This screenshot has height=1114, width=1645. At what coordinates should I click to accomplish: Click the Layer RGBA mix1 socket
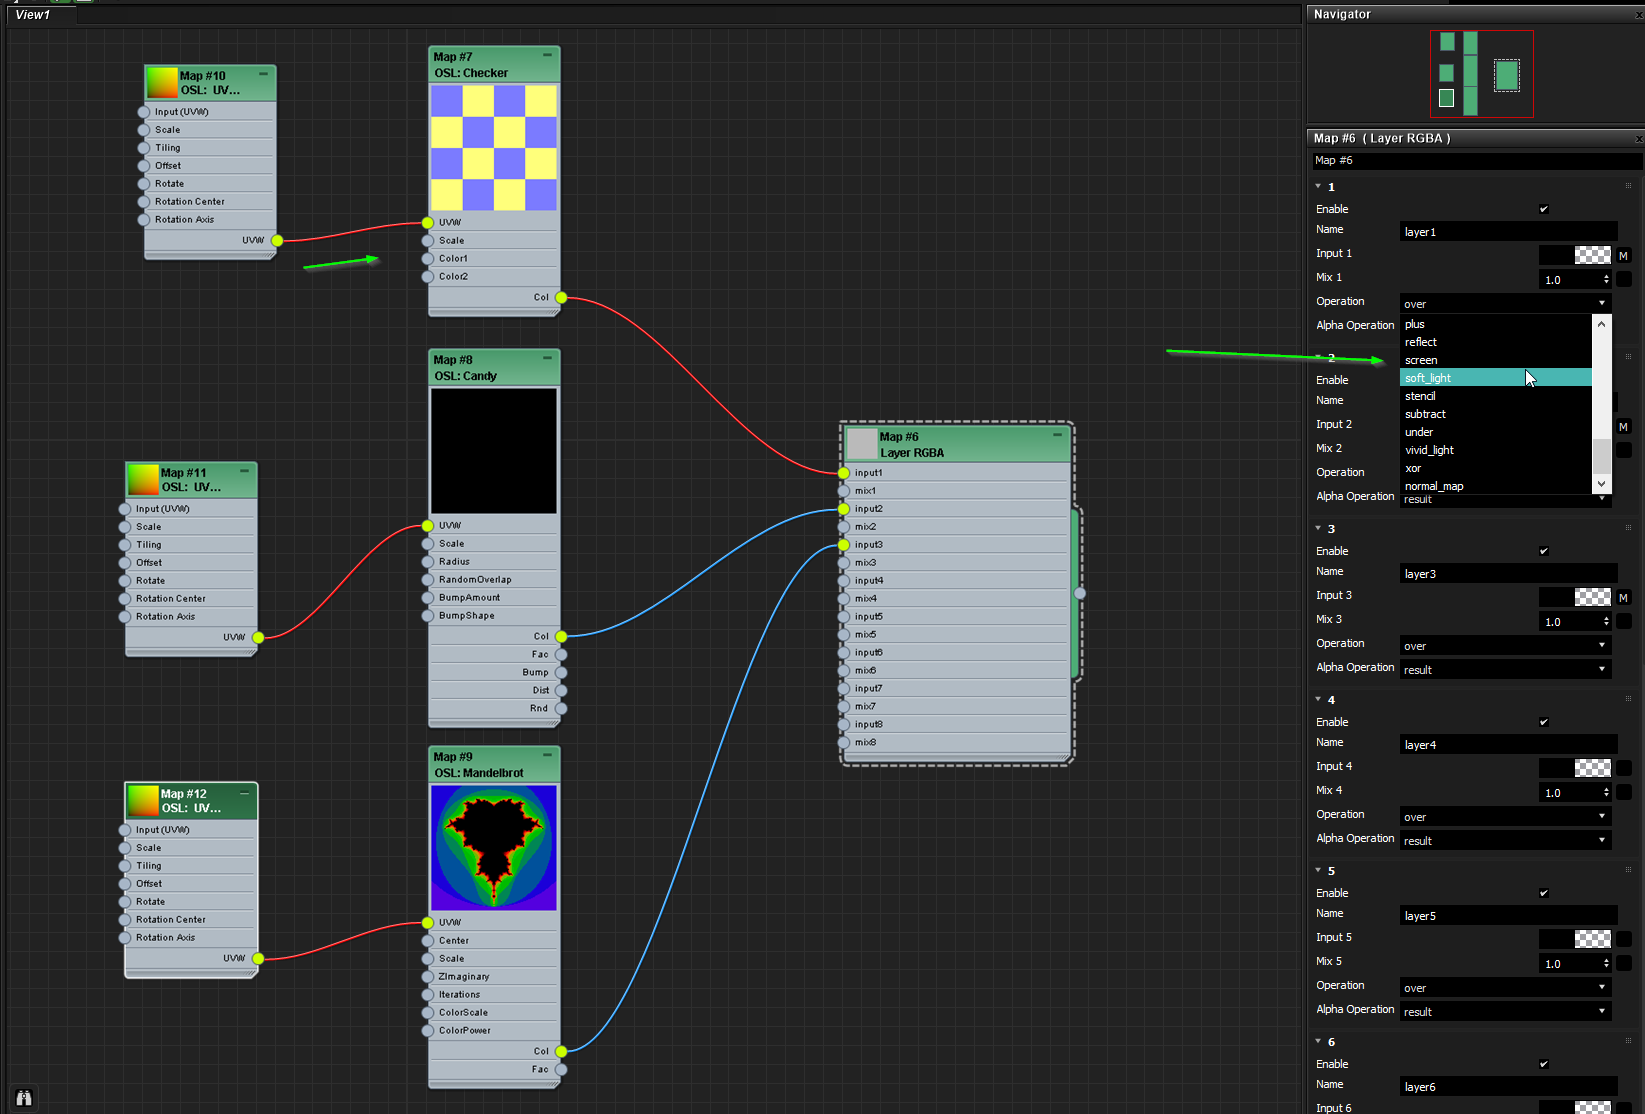pyautogui.click(x=844, y=491)
